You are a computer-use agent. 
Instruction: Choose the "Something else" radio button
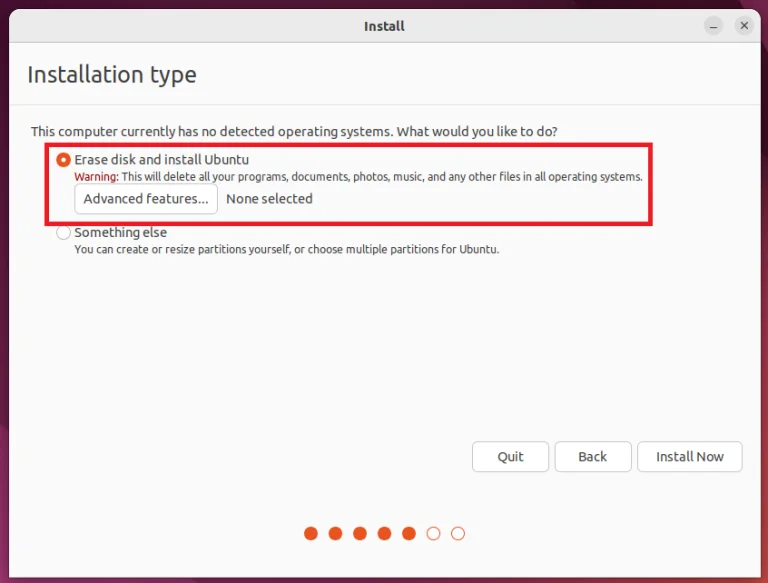(64, 233)
